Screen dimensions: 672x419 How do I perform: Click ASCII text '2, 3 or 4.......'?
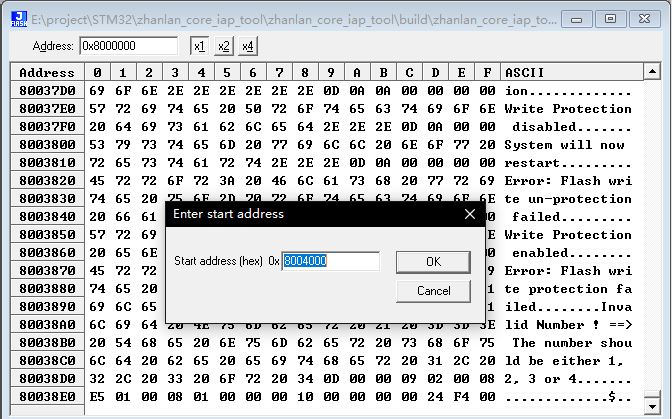click(x=568, y=379)
